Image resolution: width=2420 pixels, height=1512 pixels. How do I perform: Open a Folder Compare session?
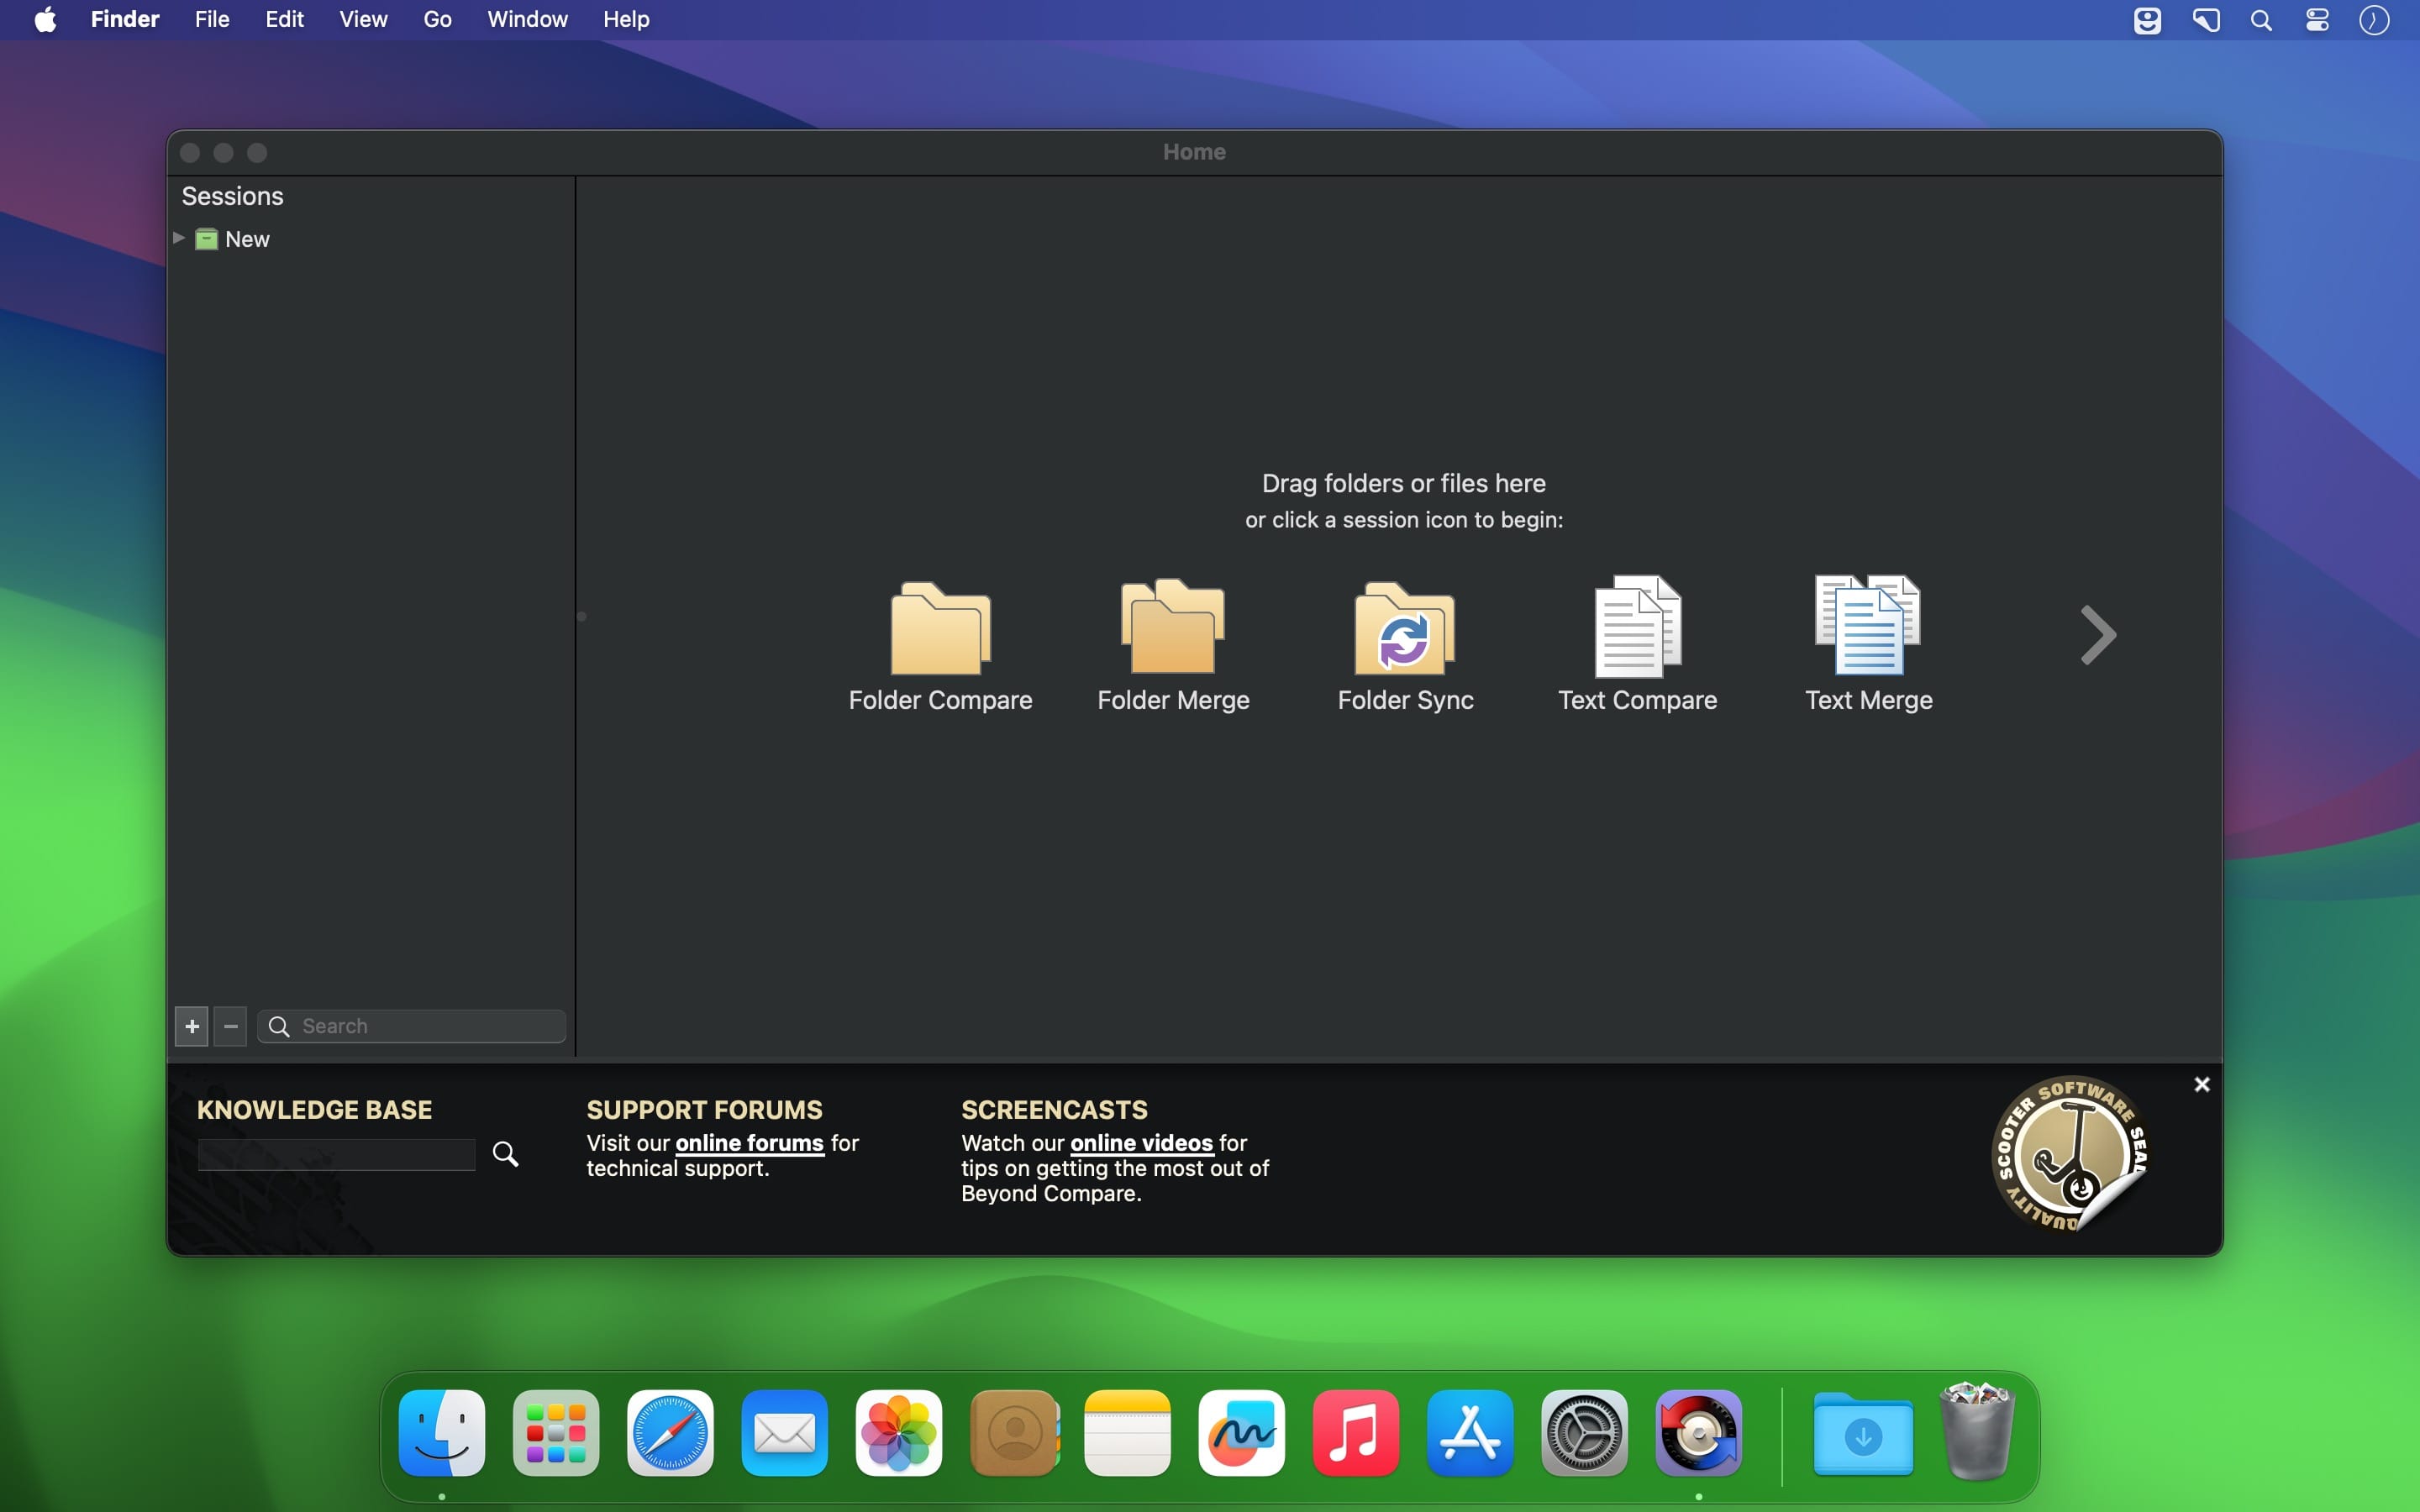coord(940,645)
